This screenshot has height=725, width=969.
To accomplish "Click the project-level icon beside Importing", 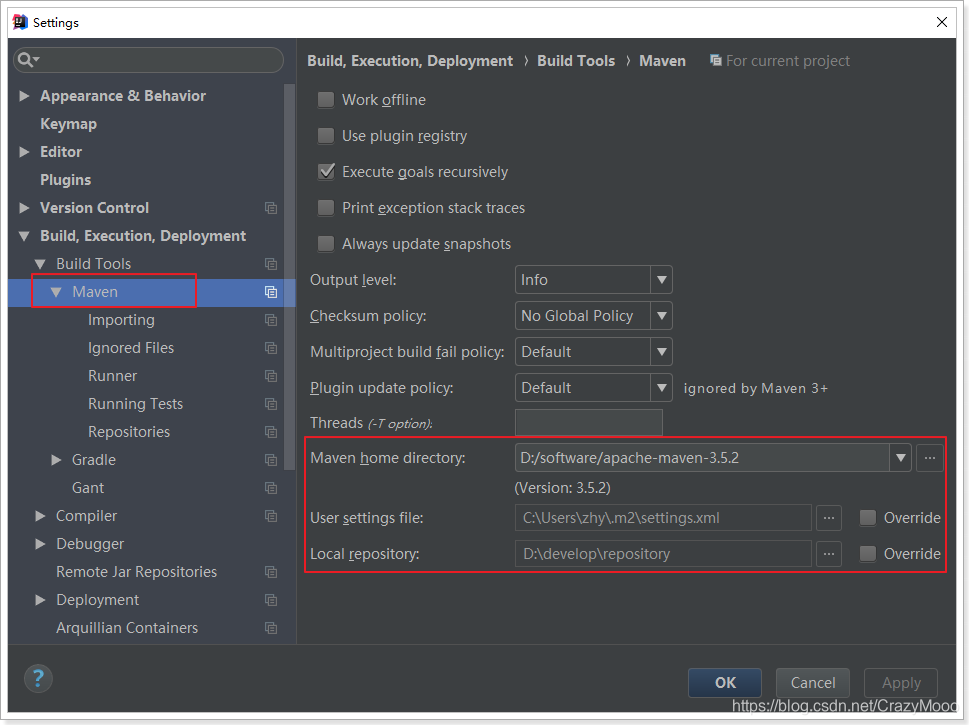I will coord(271,320).
